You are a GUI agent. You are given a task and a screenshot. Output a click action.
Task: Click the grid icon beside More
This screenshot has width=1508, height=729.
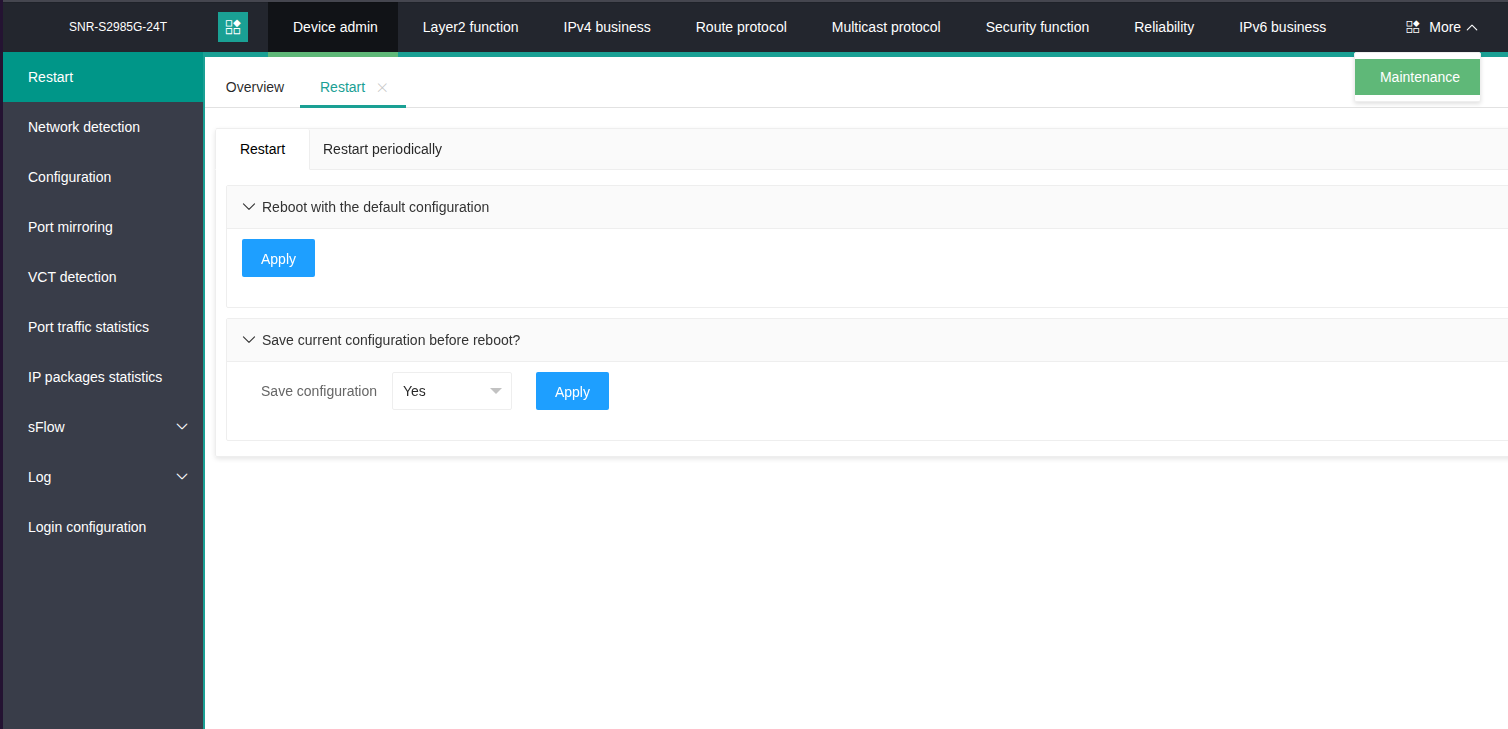1413,27
